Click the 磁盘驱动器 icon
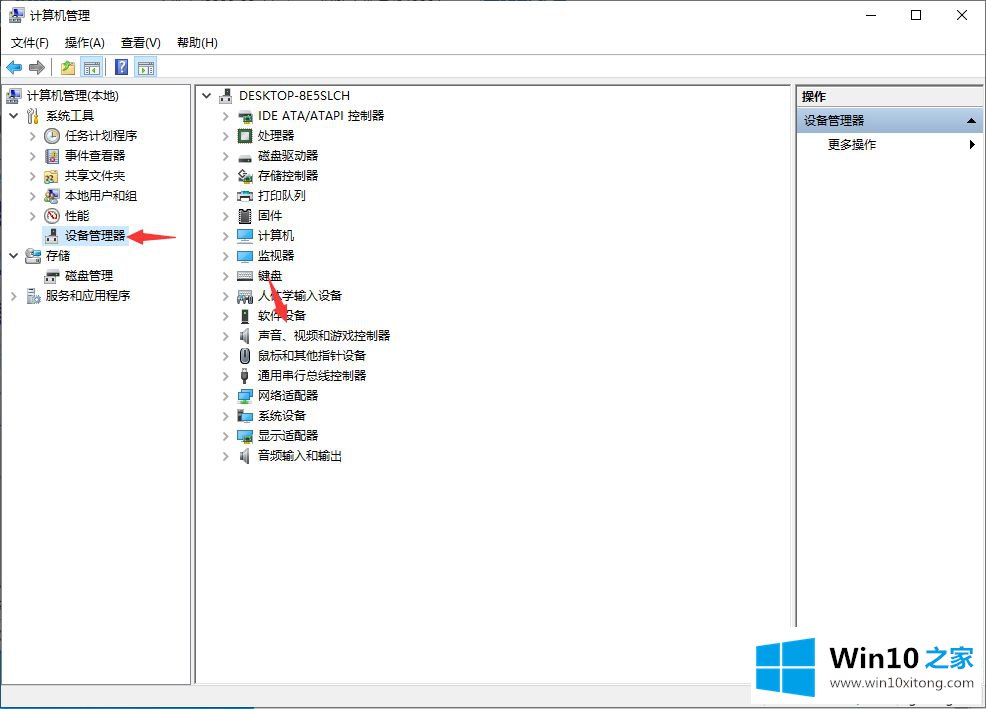The width and height of the screenshot is (986, 709). (245, 157)
